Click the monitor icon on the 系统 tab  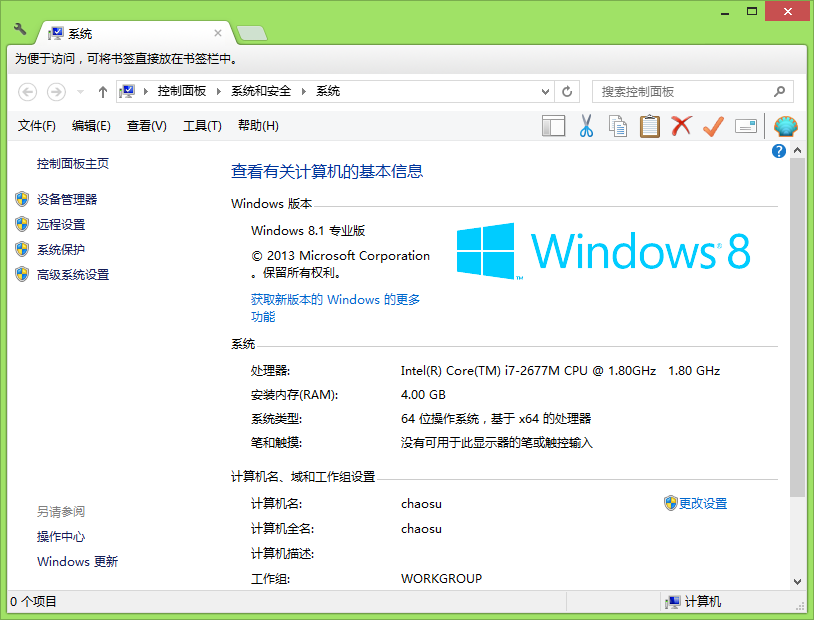56,34
